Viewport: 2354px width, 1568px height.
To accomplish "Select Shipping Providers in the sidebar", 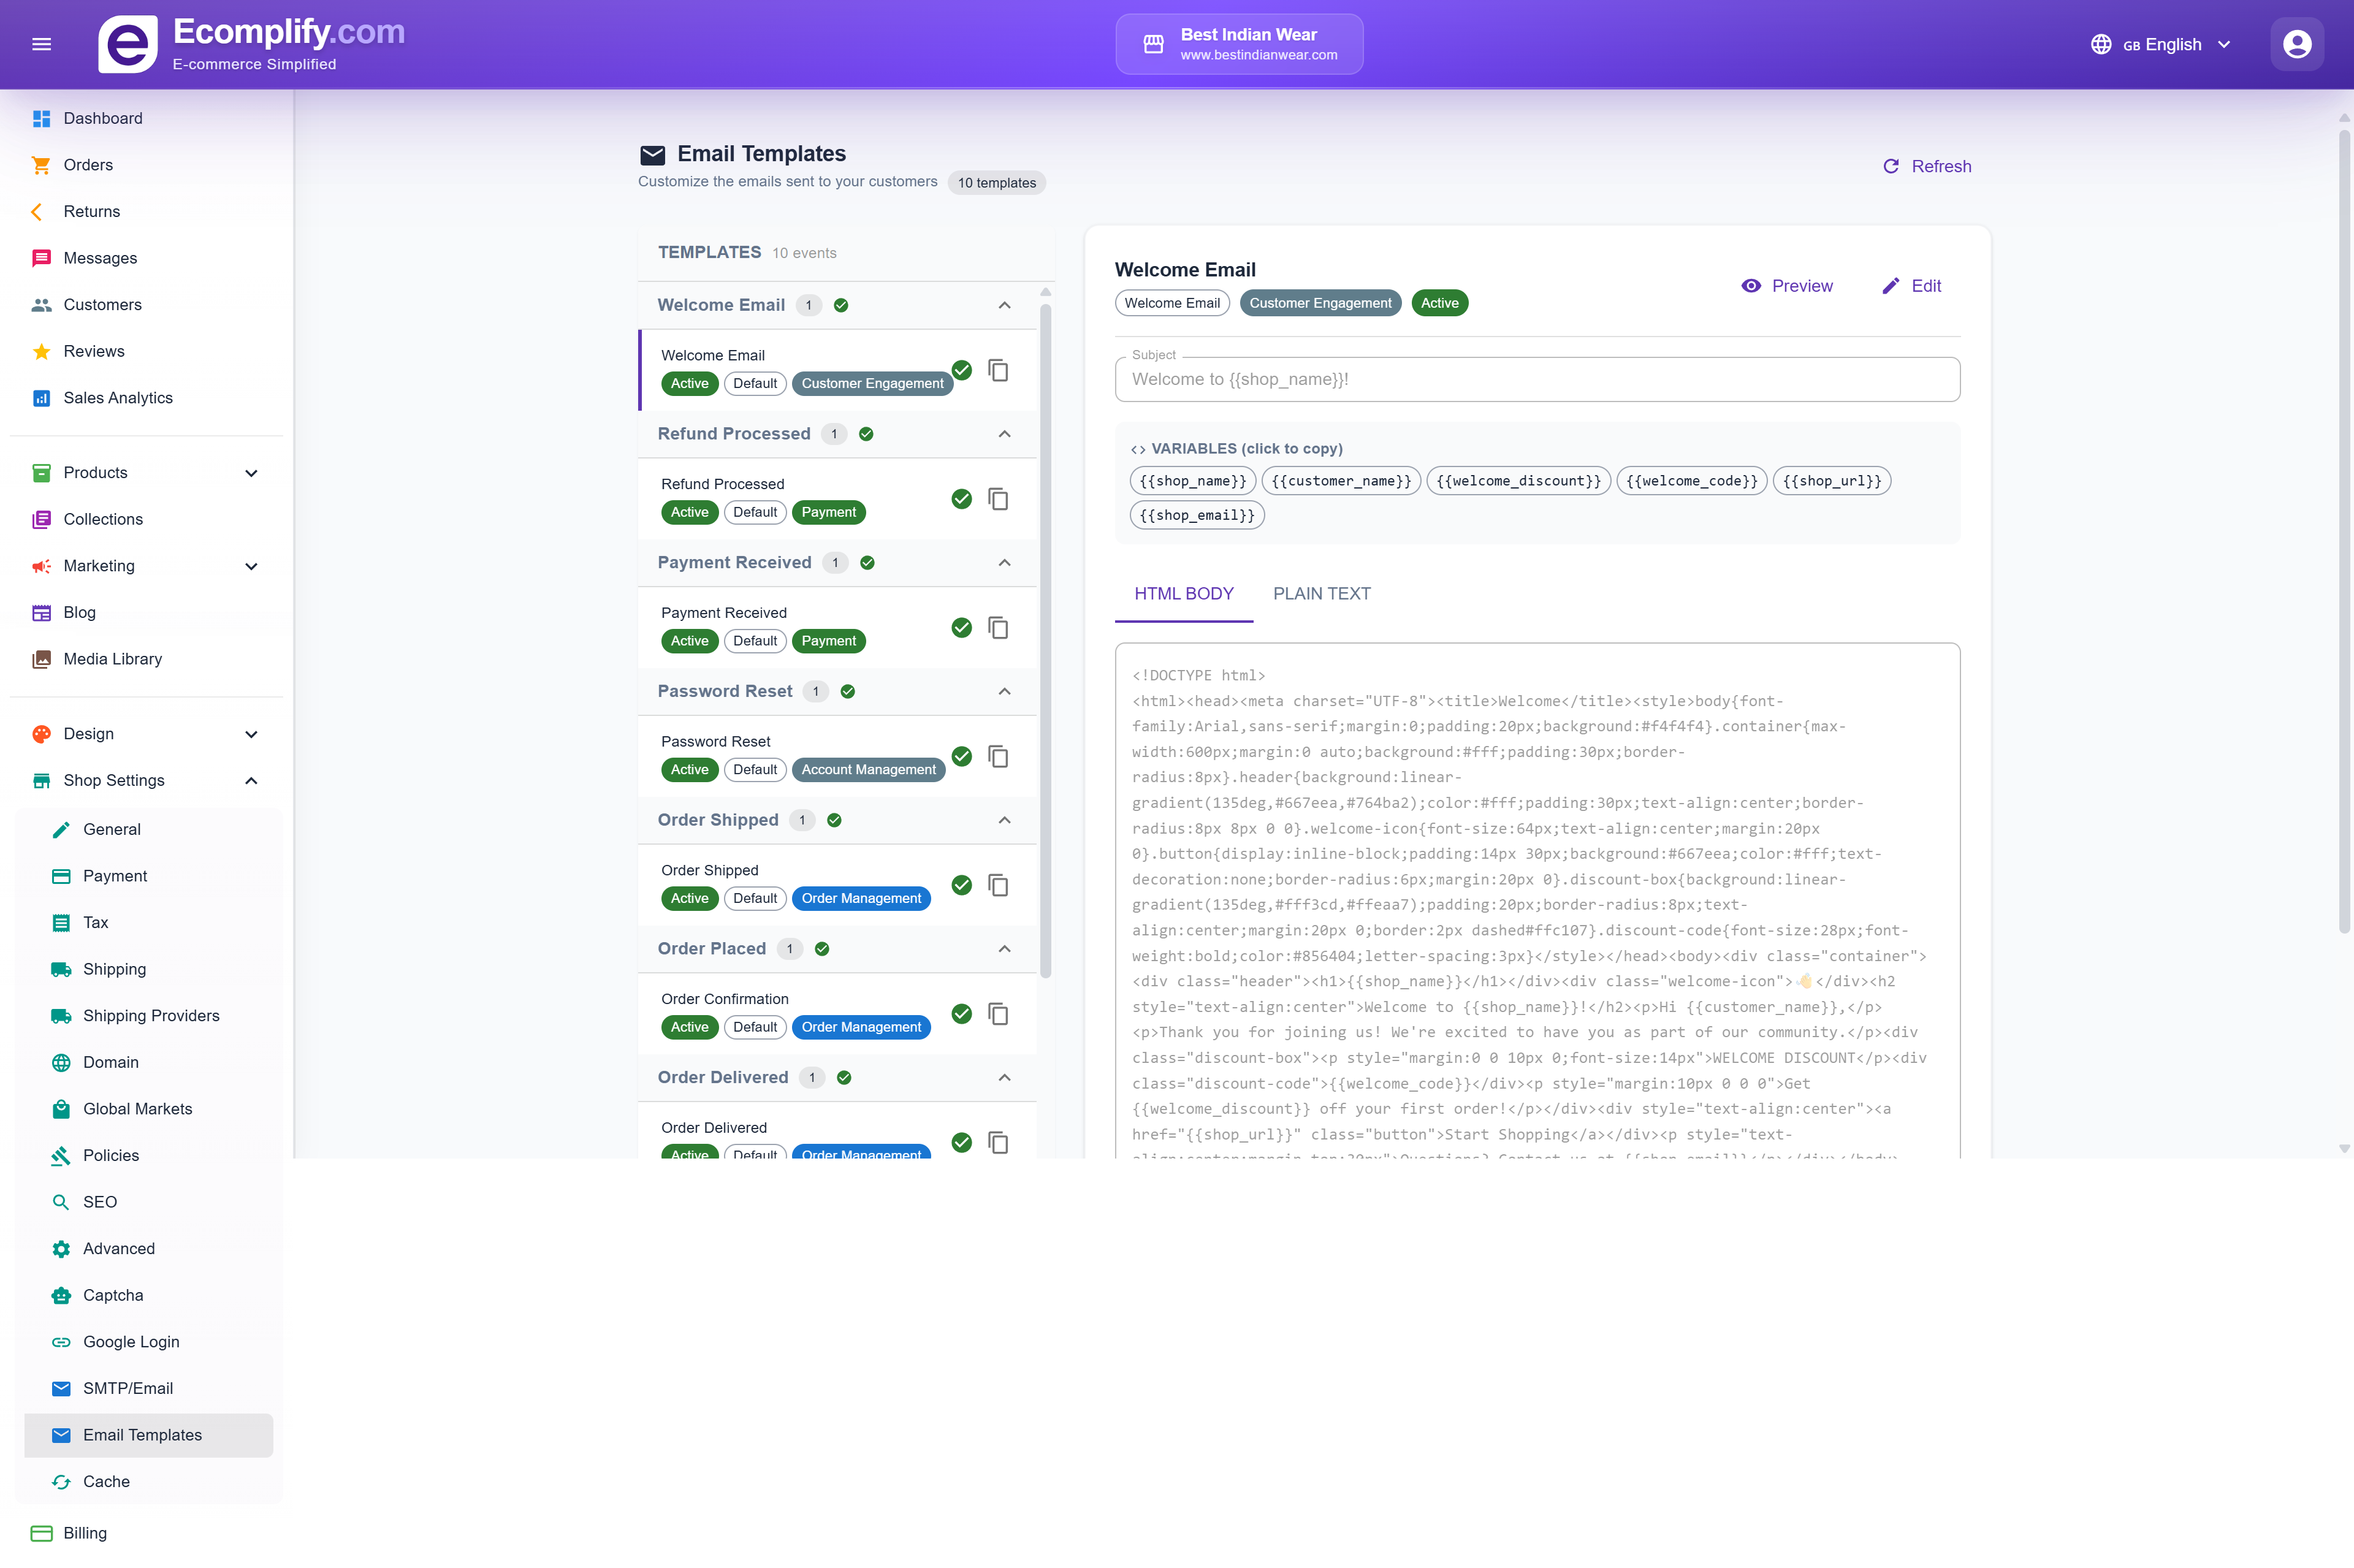I will [151, 1016].
